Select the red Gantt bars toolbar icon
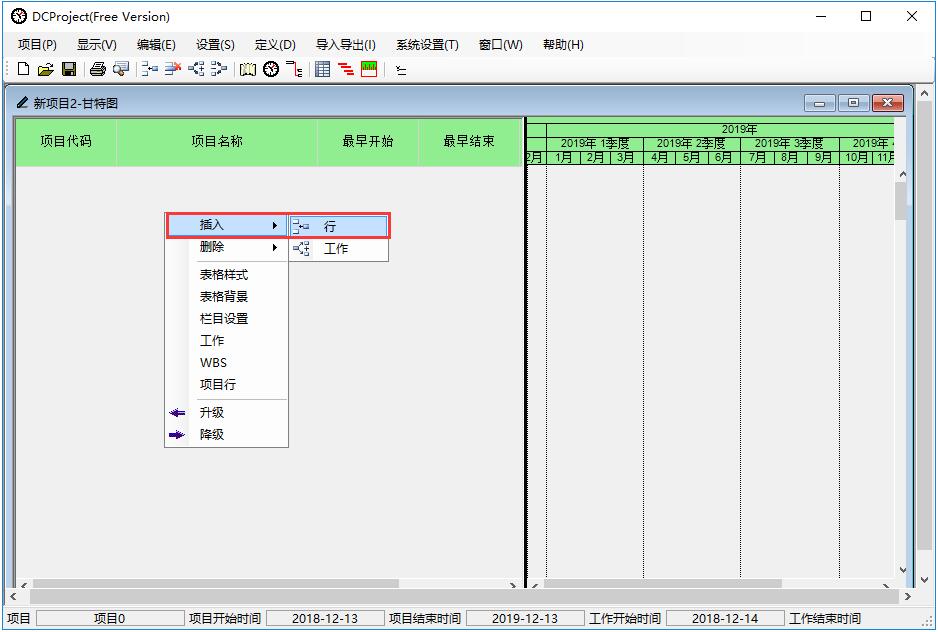 (346, 68)
